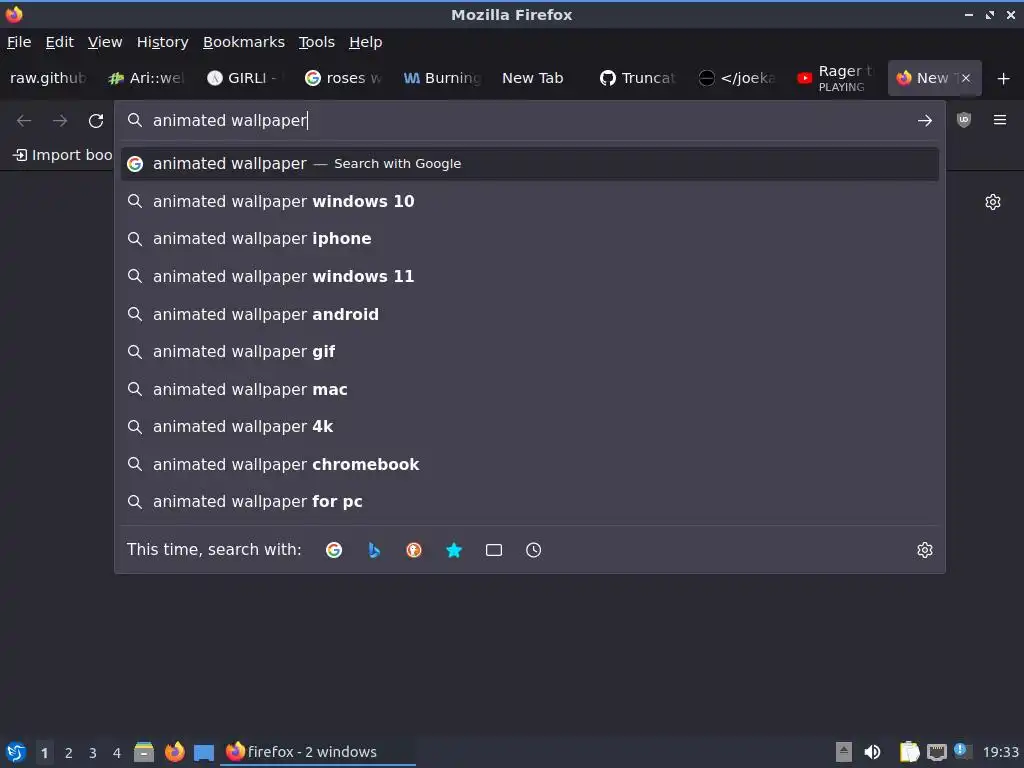Launch Firefox from the taskbar quicklaunch
This screenshot has width=1024, height=768.
[x=174, y=752]
